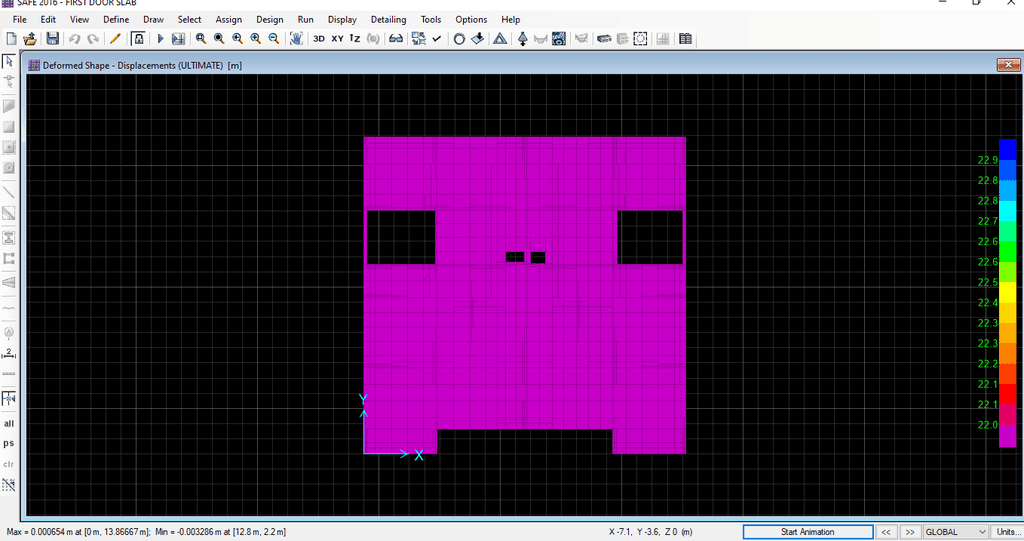The image size is (1024, 541).
Task: Click the intersecting line select icon
Action: pos(9,485)
